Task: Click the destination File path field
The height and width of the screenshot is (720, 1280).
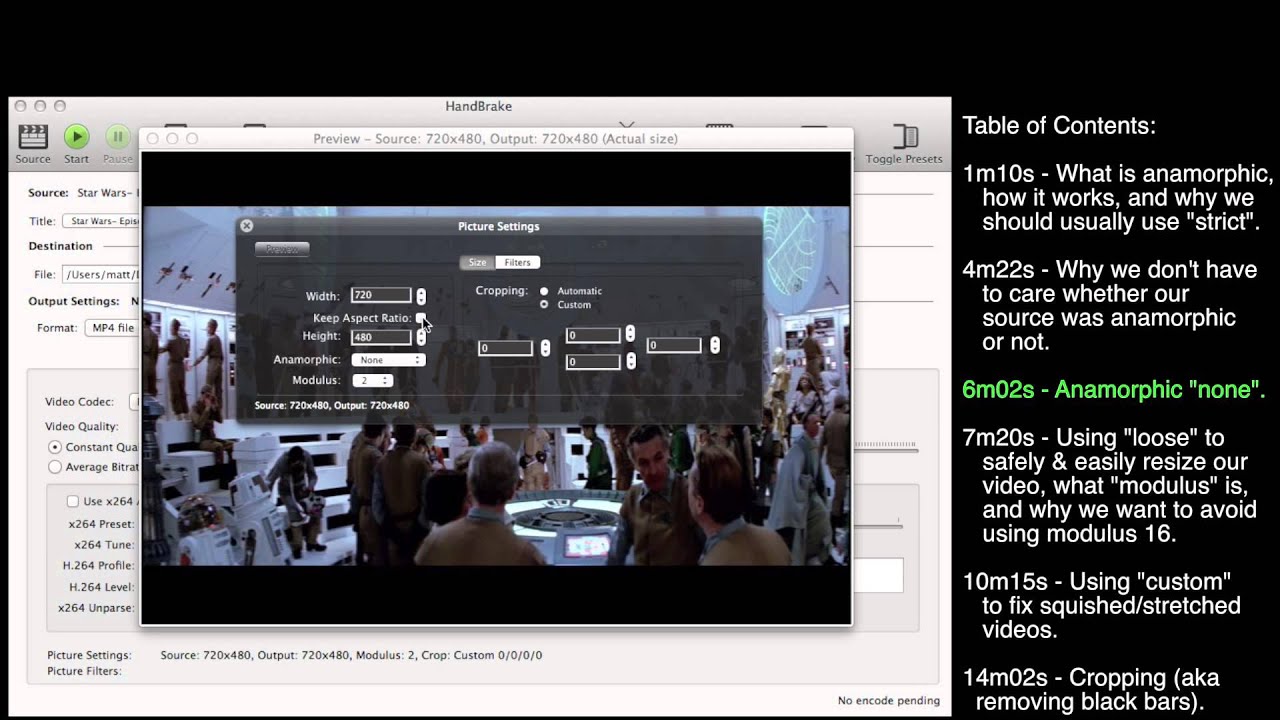Action: pyautogui.click(x=101, y=274)
